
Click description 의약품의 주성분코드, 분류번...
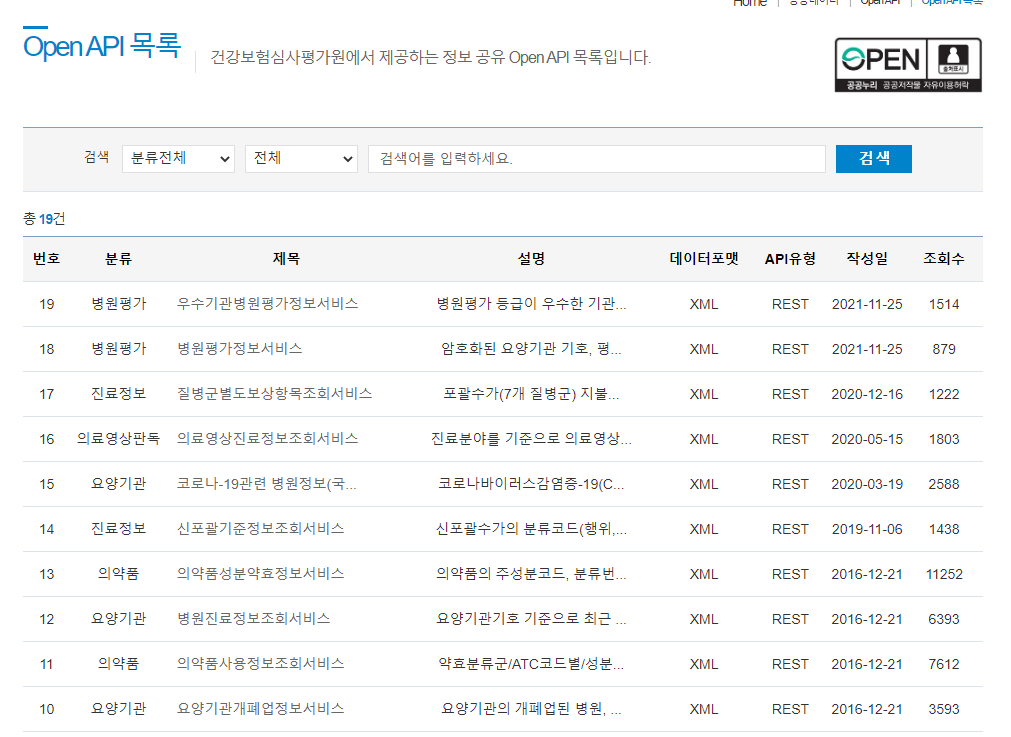[x=531, y=574]
